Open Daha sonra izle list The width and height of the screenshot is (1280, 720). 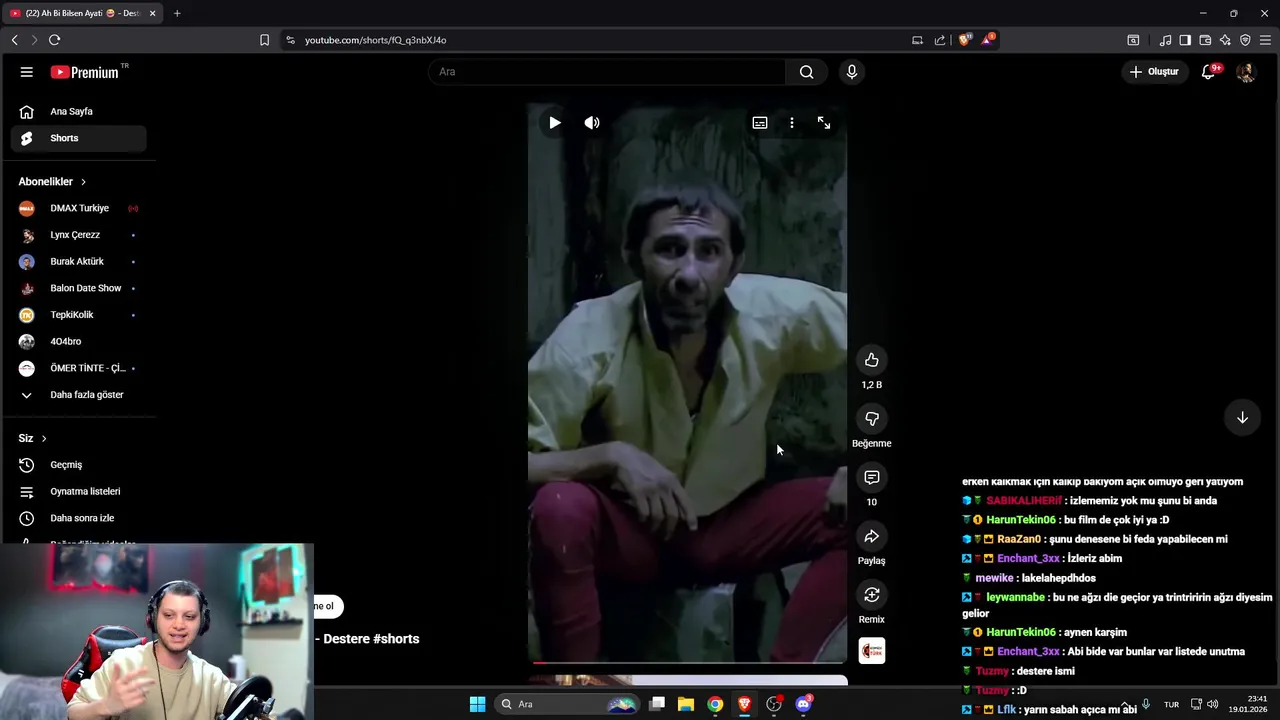[78, 518]
